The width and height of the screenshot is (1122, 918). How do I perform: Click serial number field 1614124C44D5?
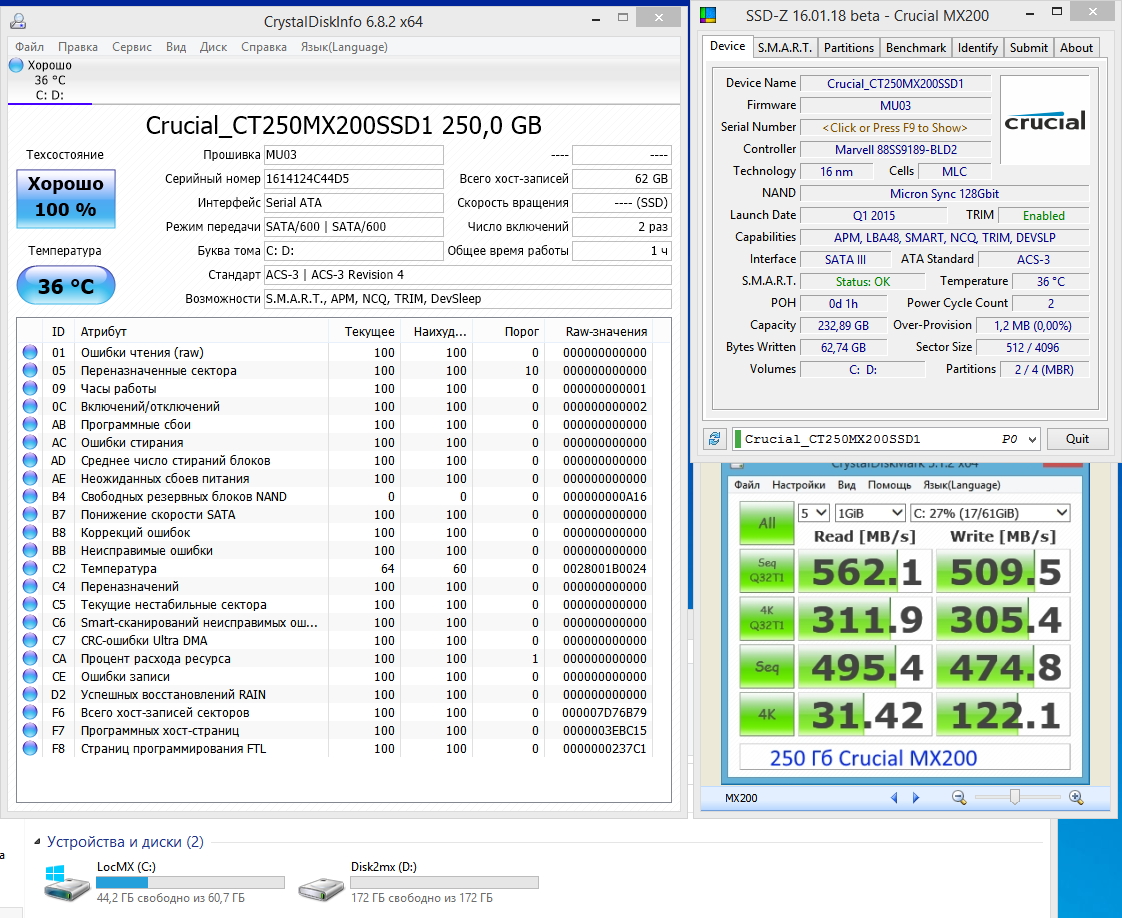353,179
